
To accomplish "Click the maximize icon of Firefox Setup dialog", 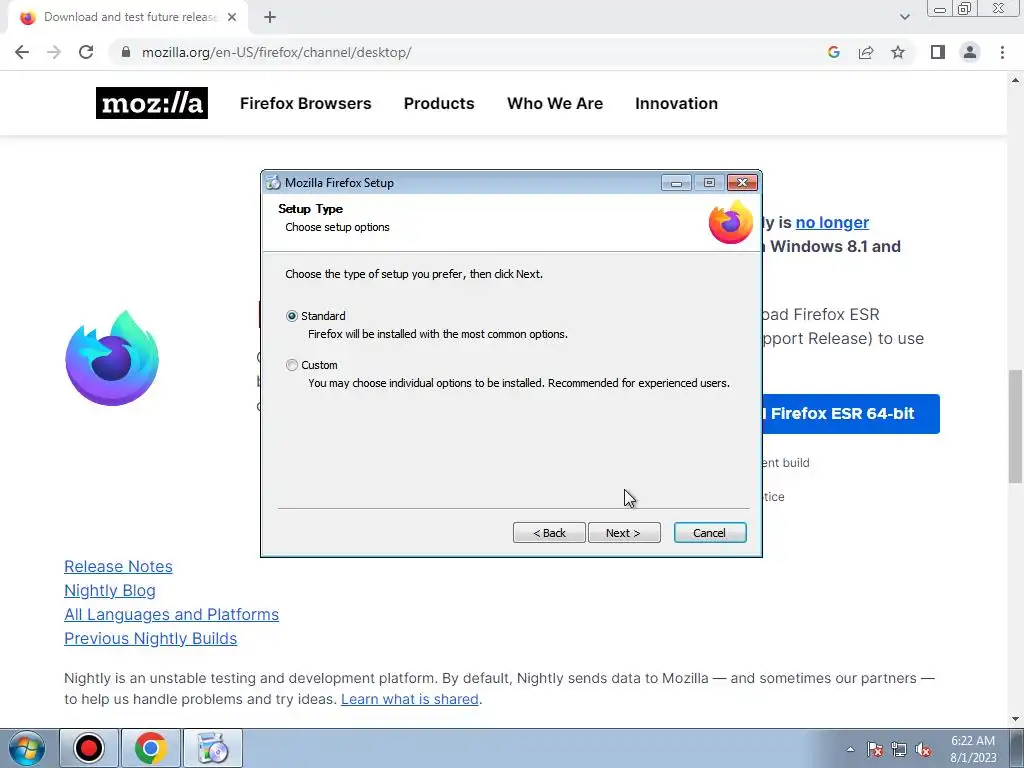I will [709, 183].
